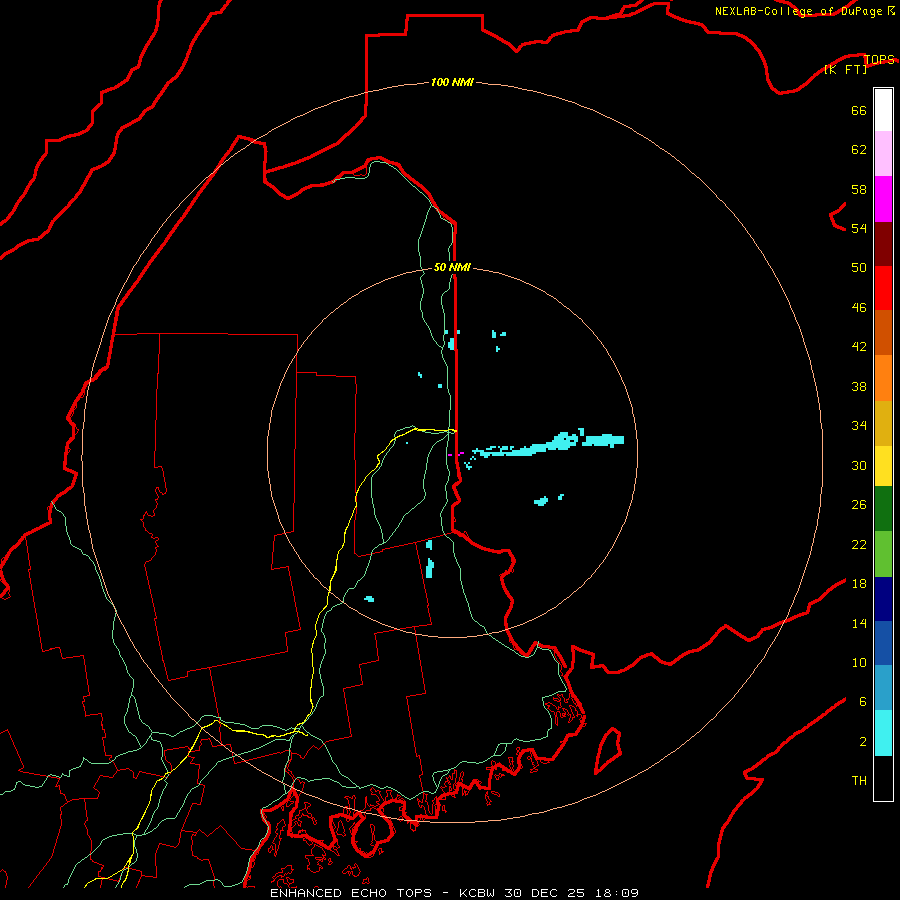Click the white color swatch above 66

point(883,110)
